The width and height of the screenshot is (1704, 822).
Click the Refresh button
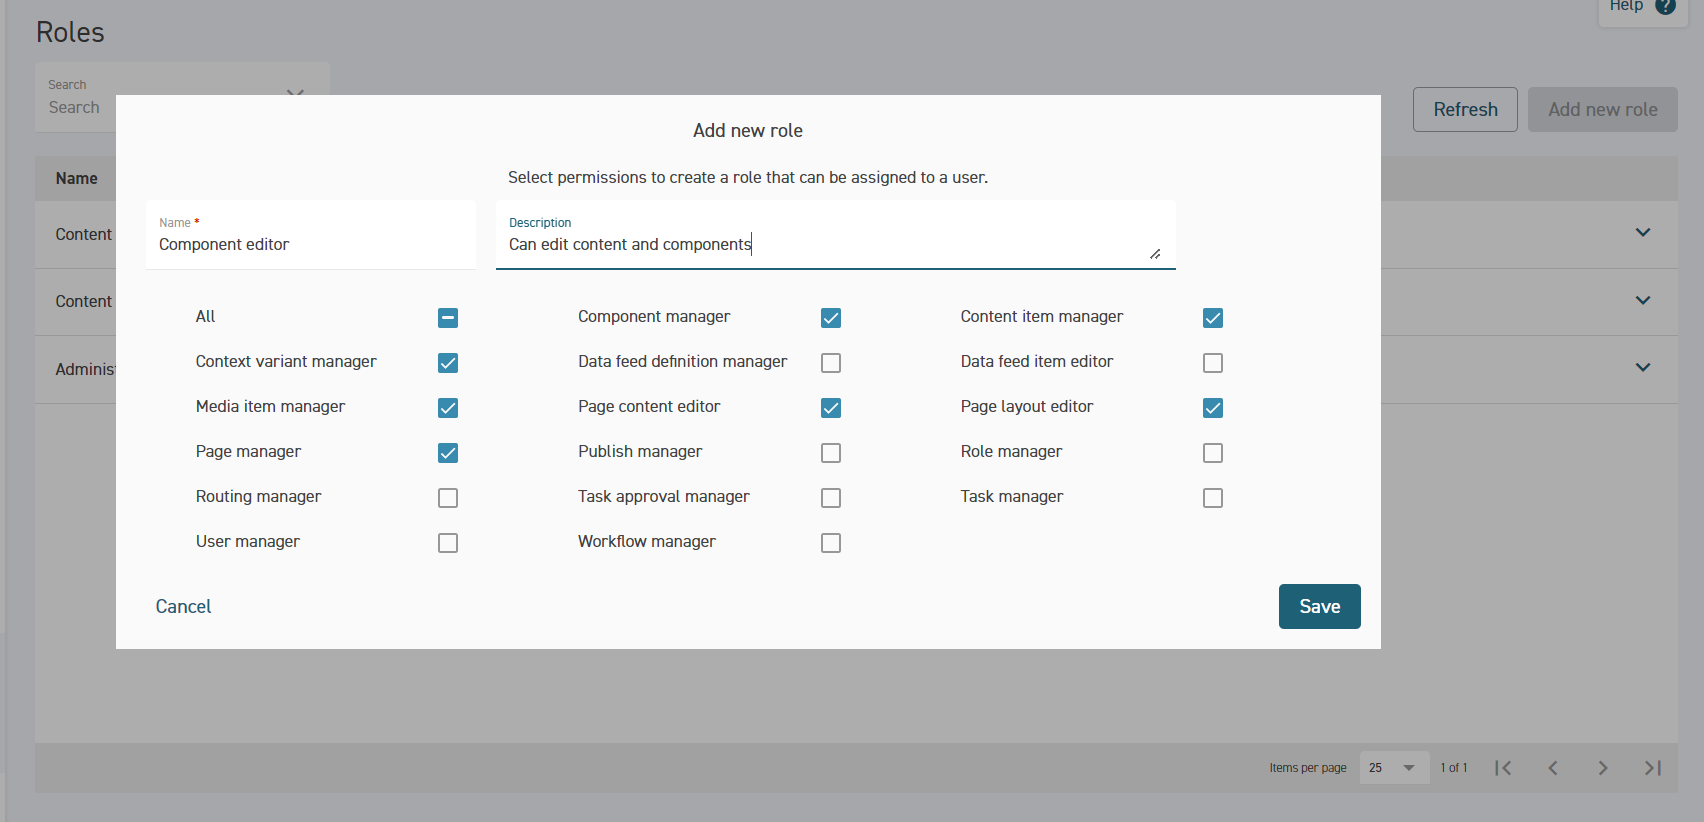coord(1465,109)
